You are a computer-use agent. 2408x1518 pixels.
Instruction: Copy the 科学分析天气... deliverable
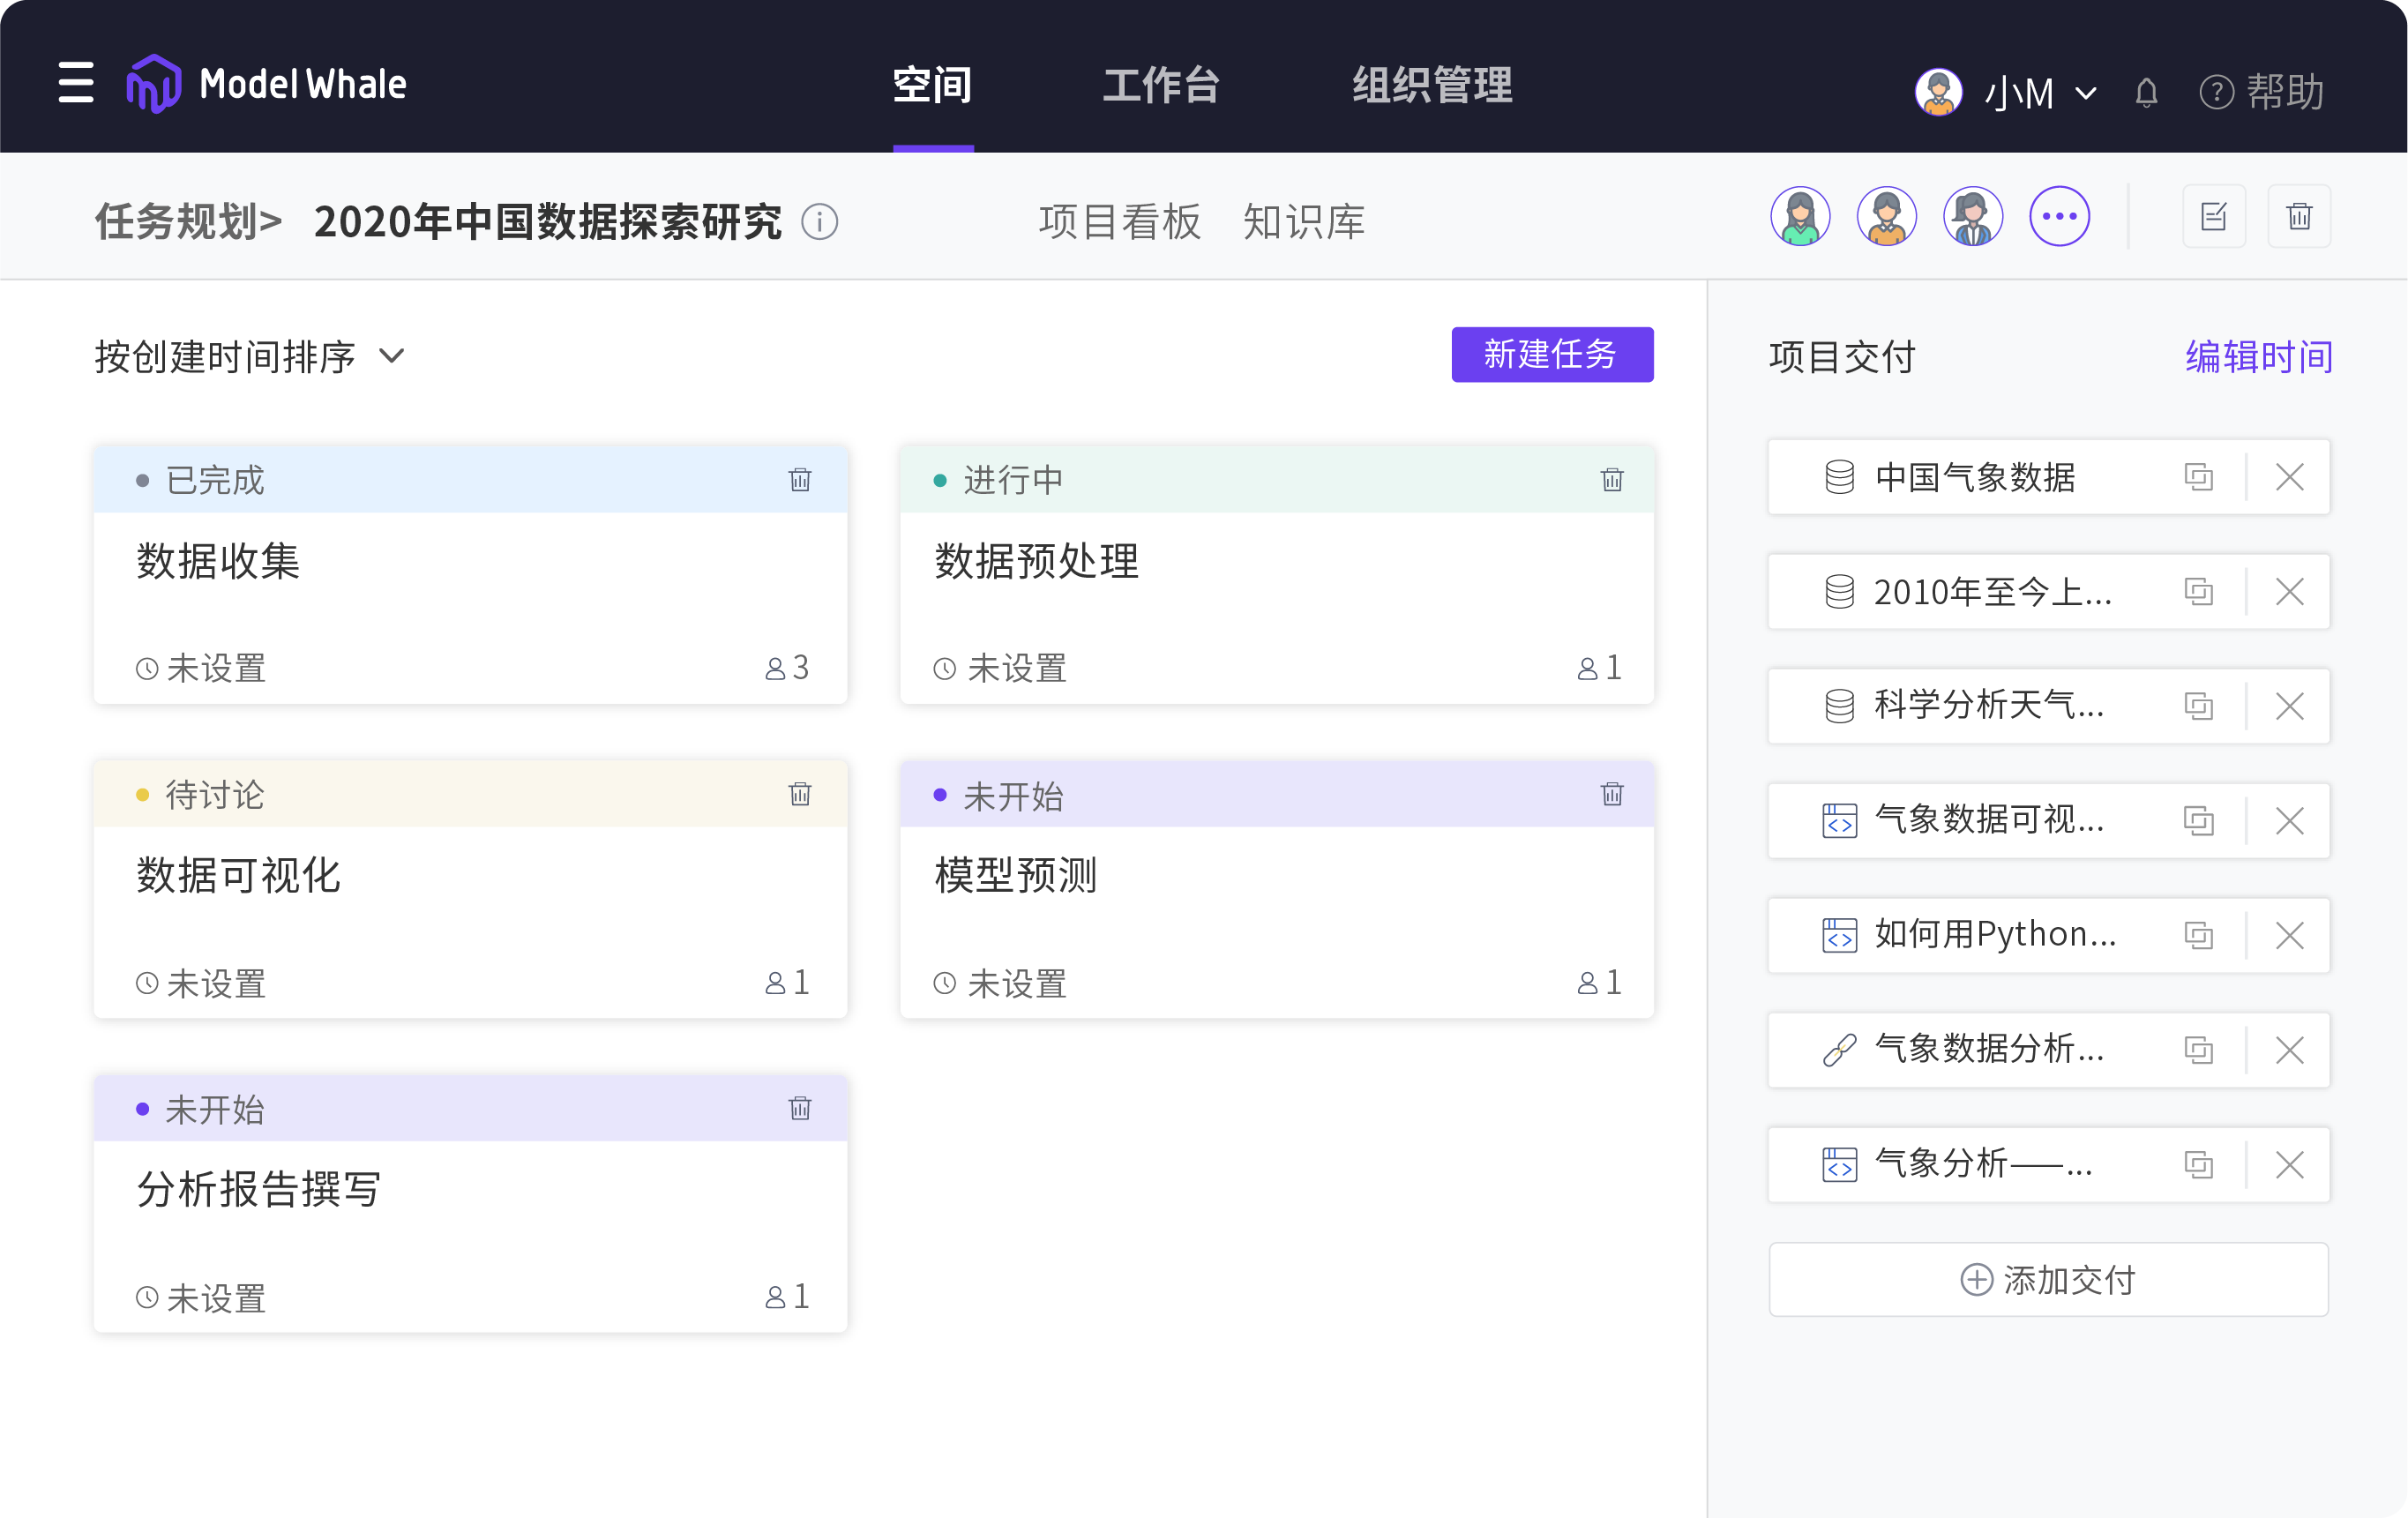click(2198, 706)
